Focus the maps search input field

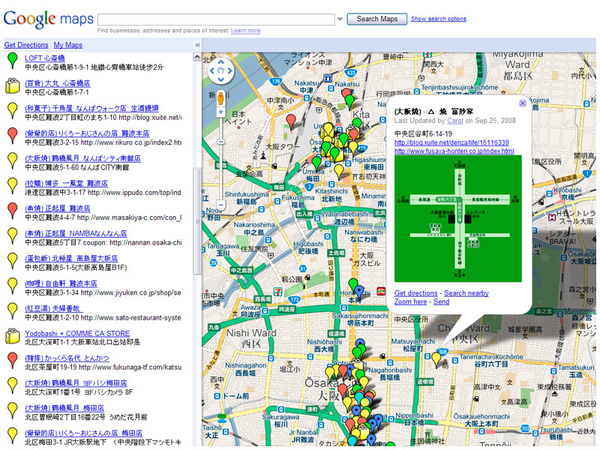pyautogui.click(x=216, y=20)
